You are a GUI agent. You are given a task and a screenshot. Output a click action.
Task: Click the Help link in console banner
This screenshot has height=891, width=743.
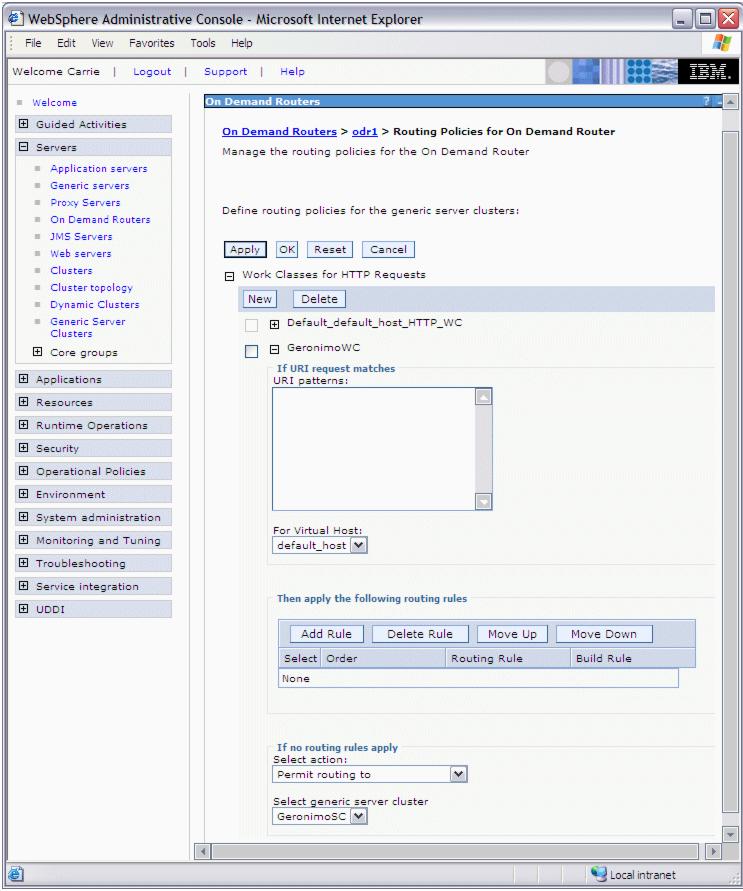[293, 72]
